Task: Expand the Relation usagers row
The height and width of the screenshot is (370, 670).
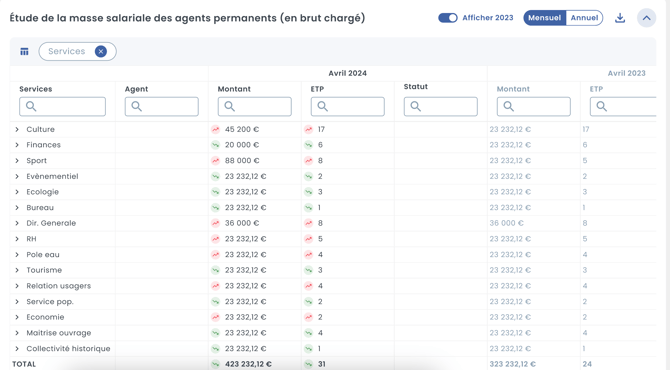Action: tap(17, 286)
